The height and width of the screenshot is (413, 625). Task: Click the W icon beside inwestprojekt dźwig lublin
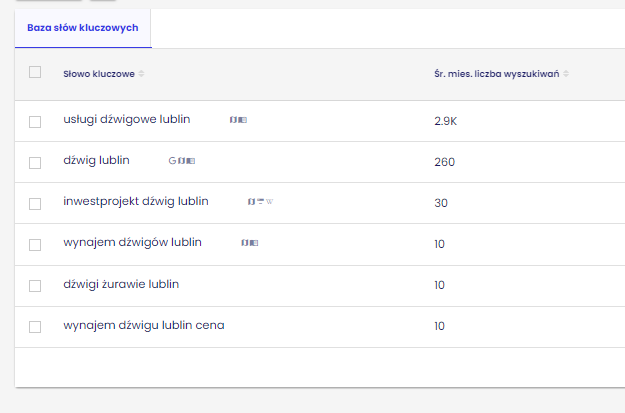point(269,202)
